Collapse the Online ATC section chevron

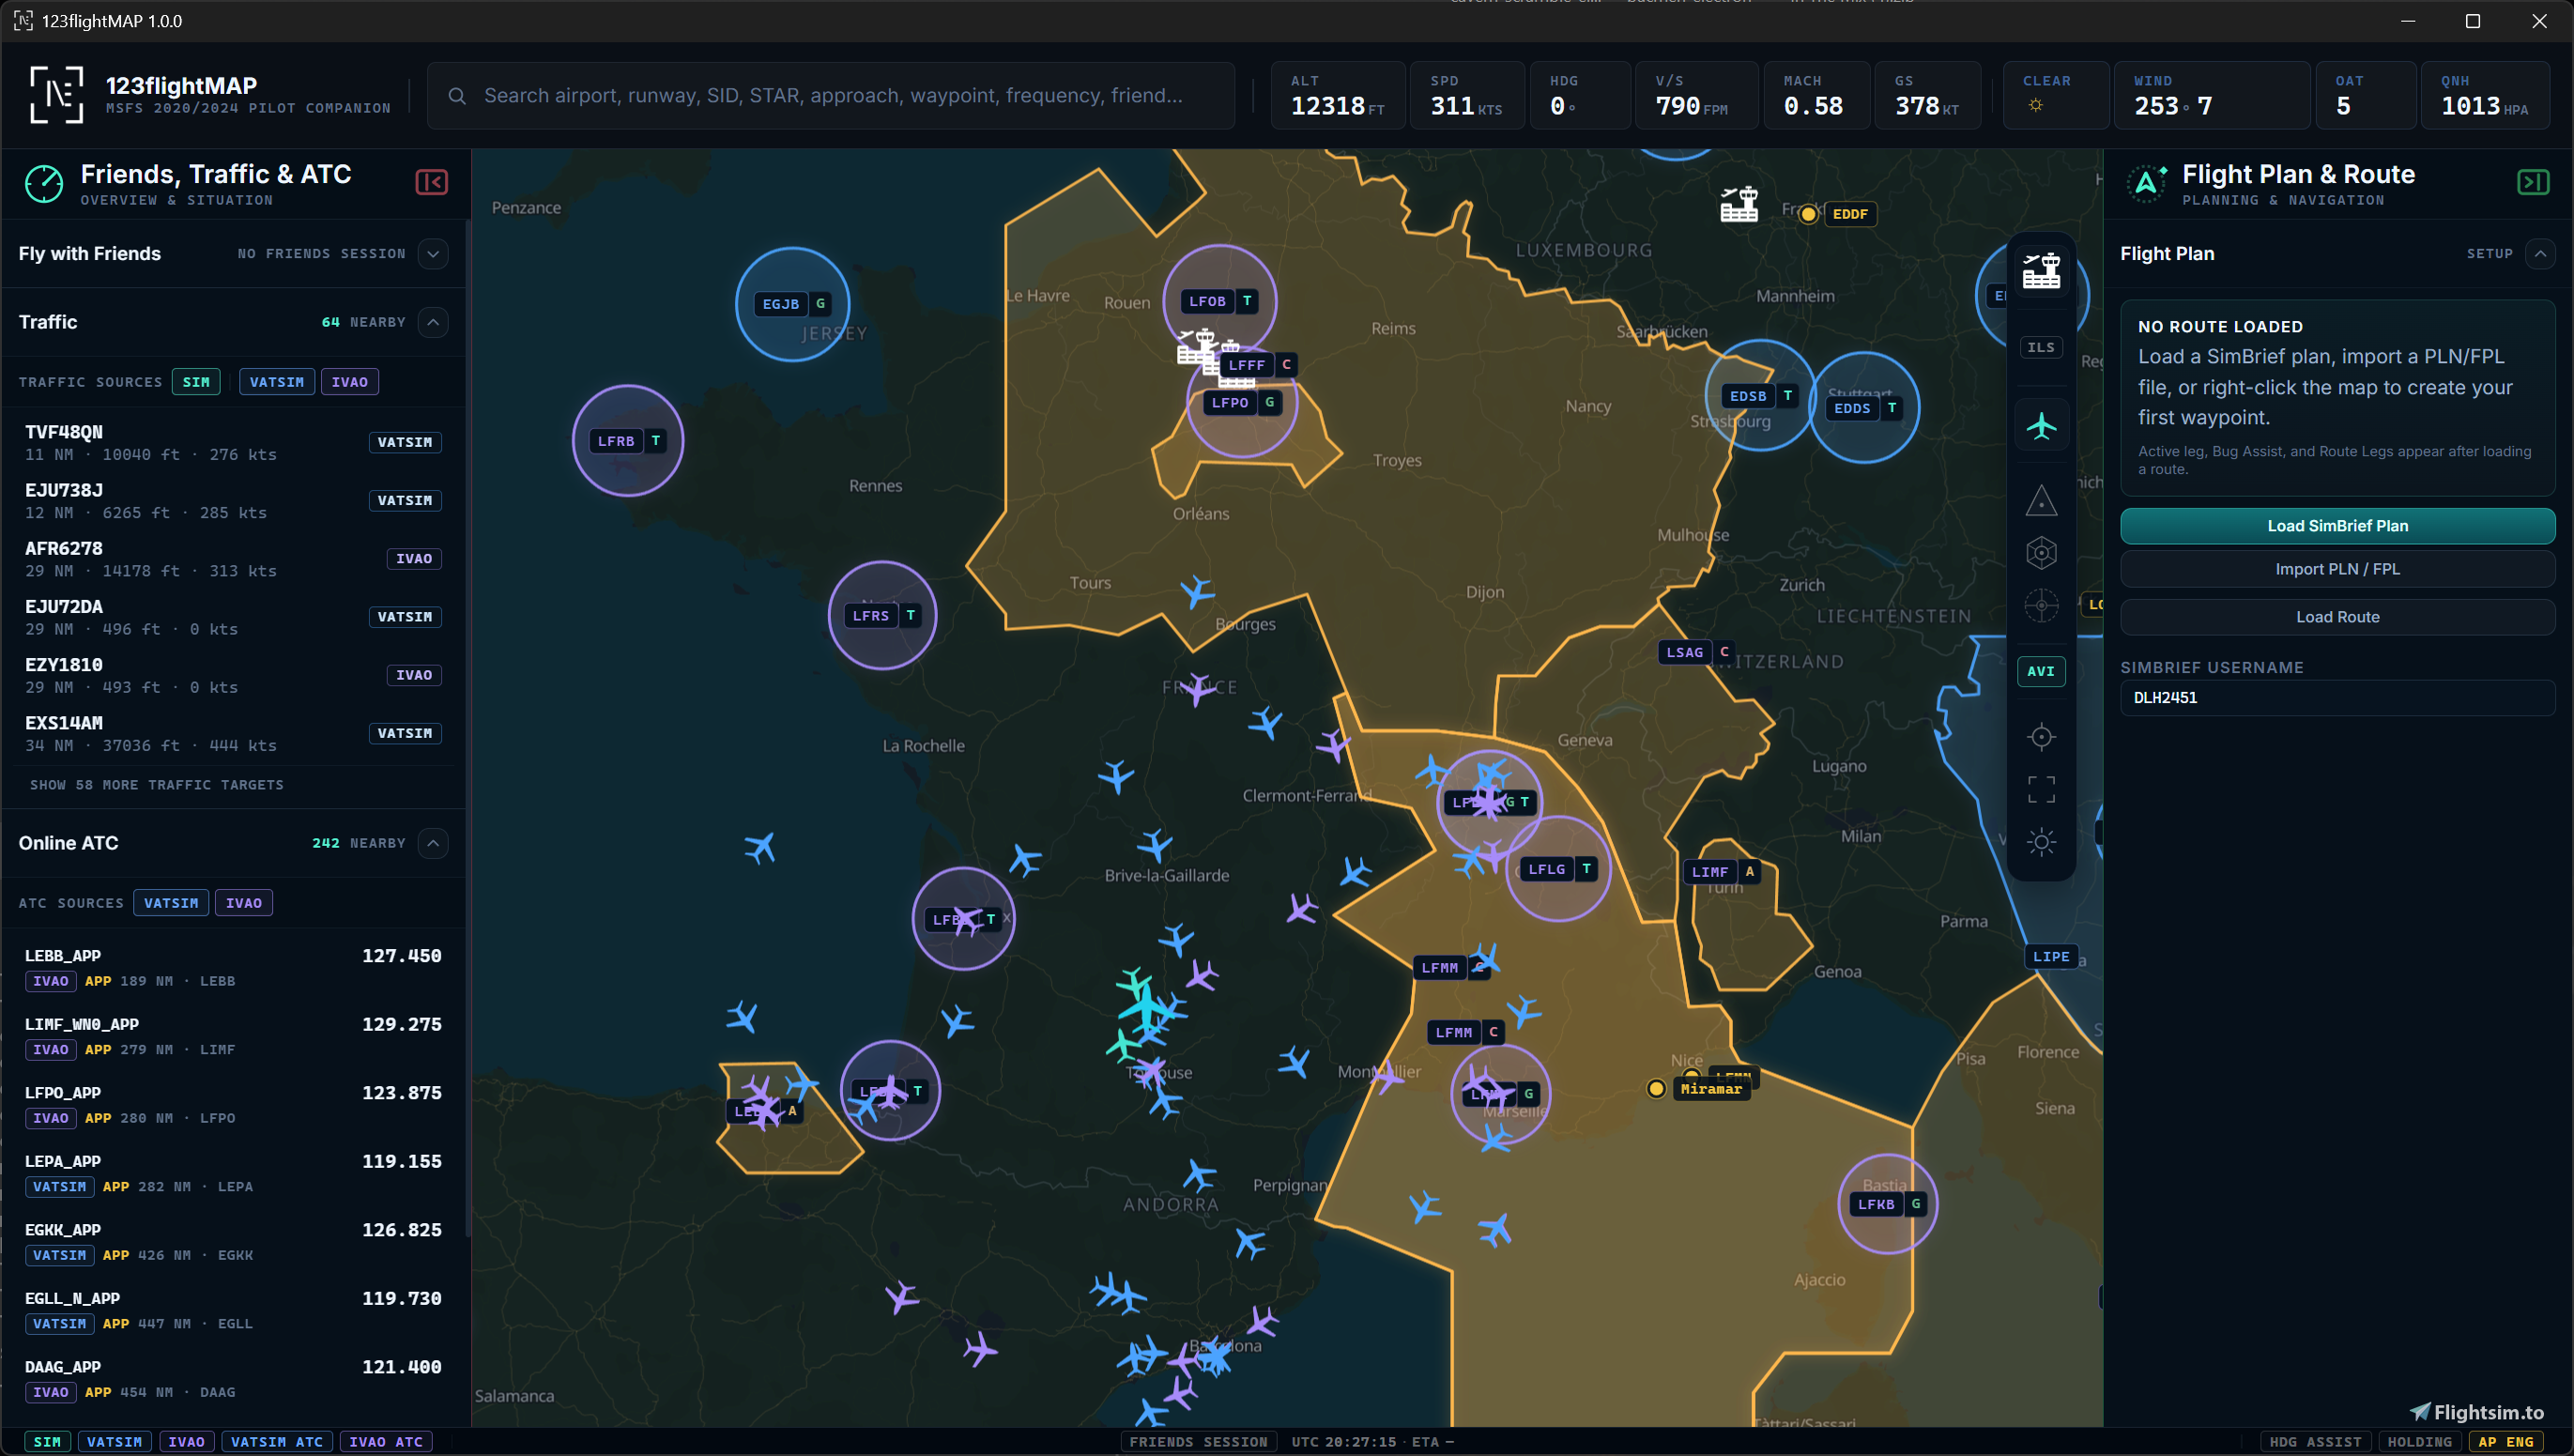(433, 843)
